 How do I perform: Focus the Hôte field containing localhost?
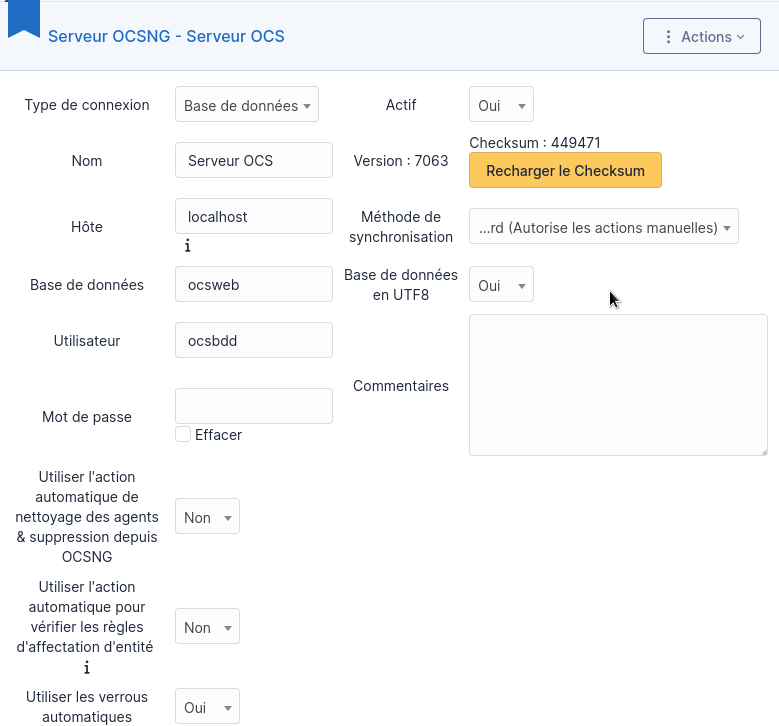click(254, 217)
